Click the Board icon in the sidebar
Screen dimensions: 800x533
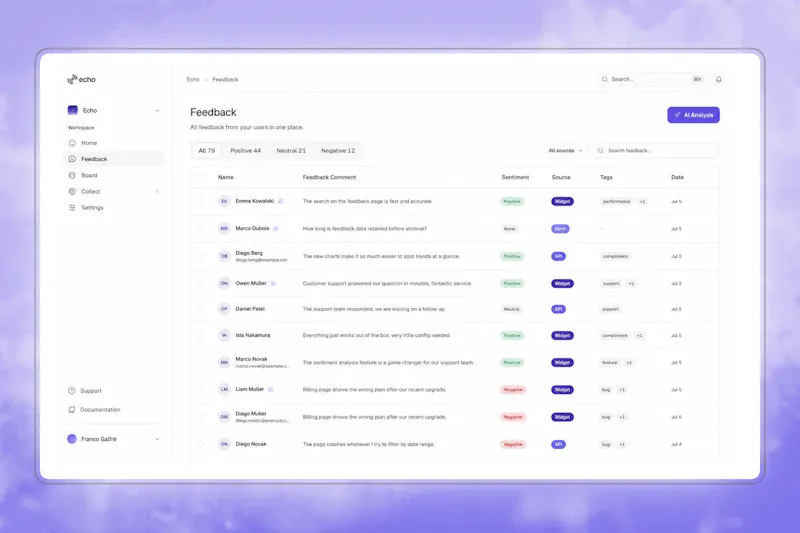72,175
